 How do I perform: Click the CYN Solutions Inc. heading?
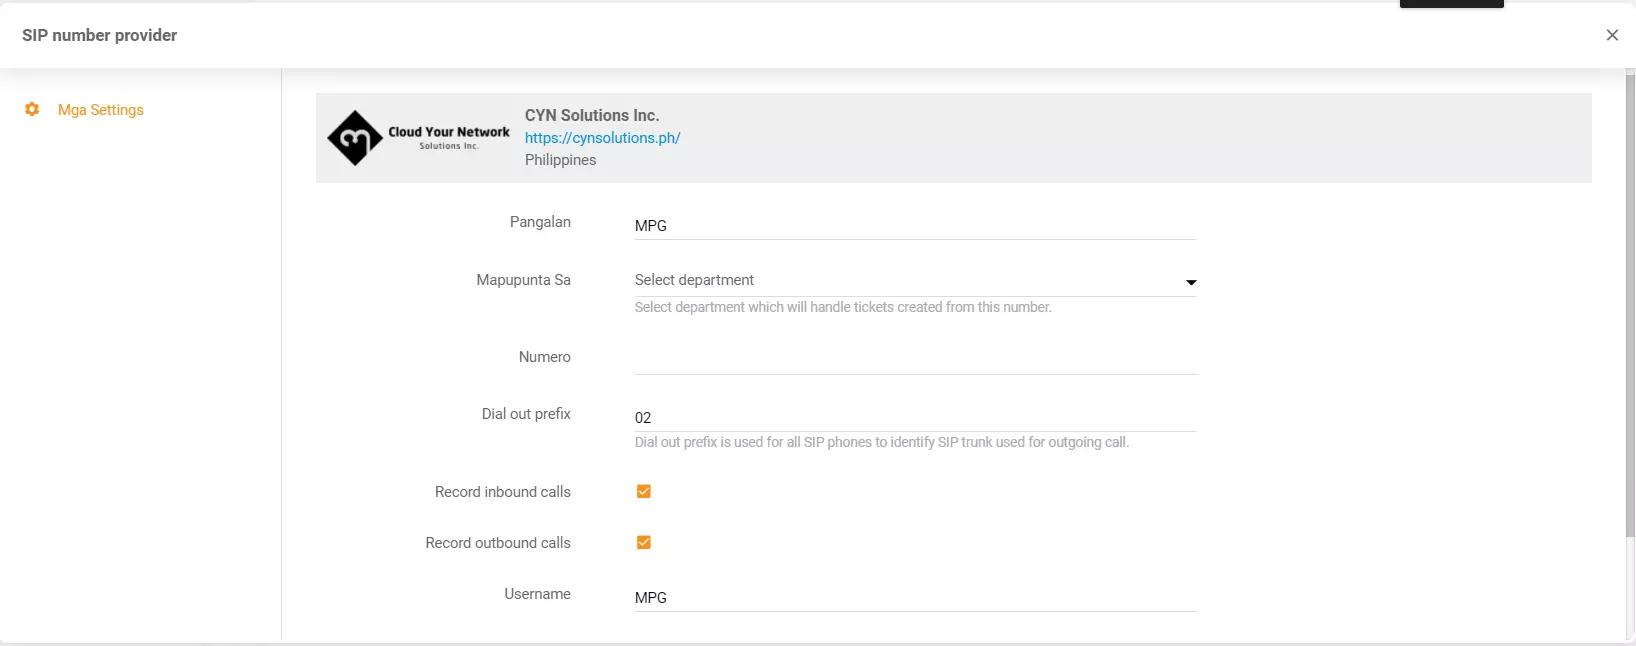[592, 115]
